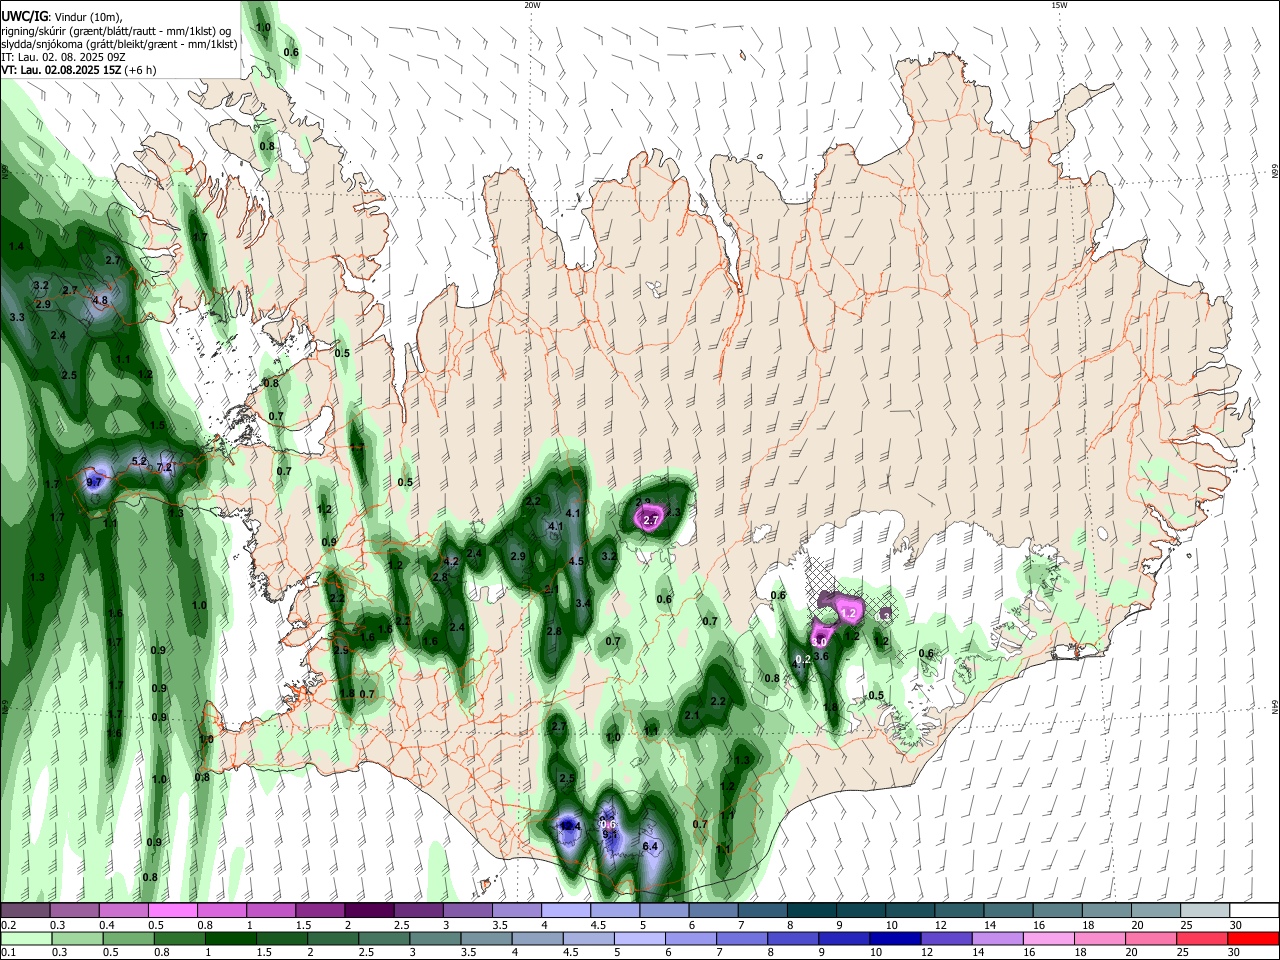Image resolution: width=1280 pixels, height=960 pixels.
Task: Select the top-row dark purple 2 swatch
Action: tap(369, 910)
